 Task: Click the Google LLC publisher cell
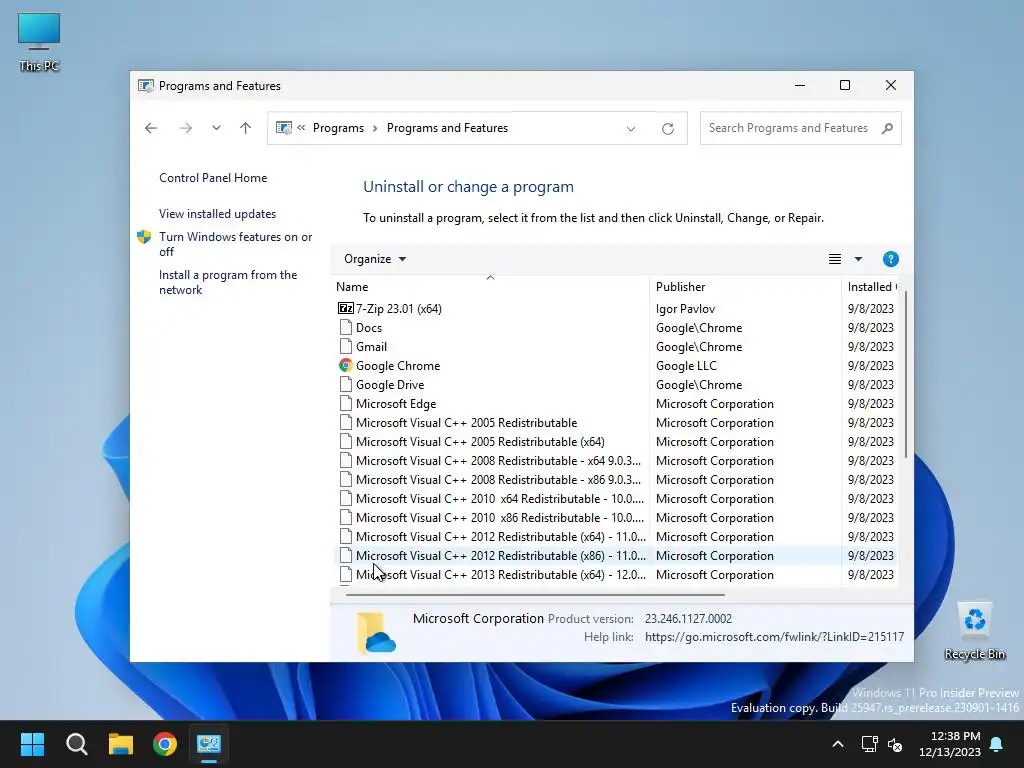point(686,366)
